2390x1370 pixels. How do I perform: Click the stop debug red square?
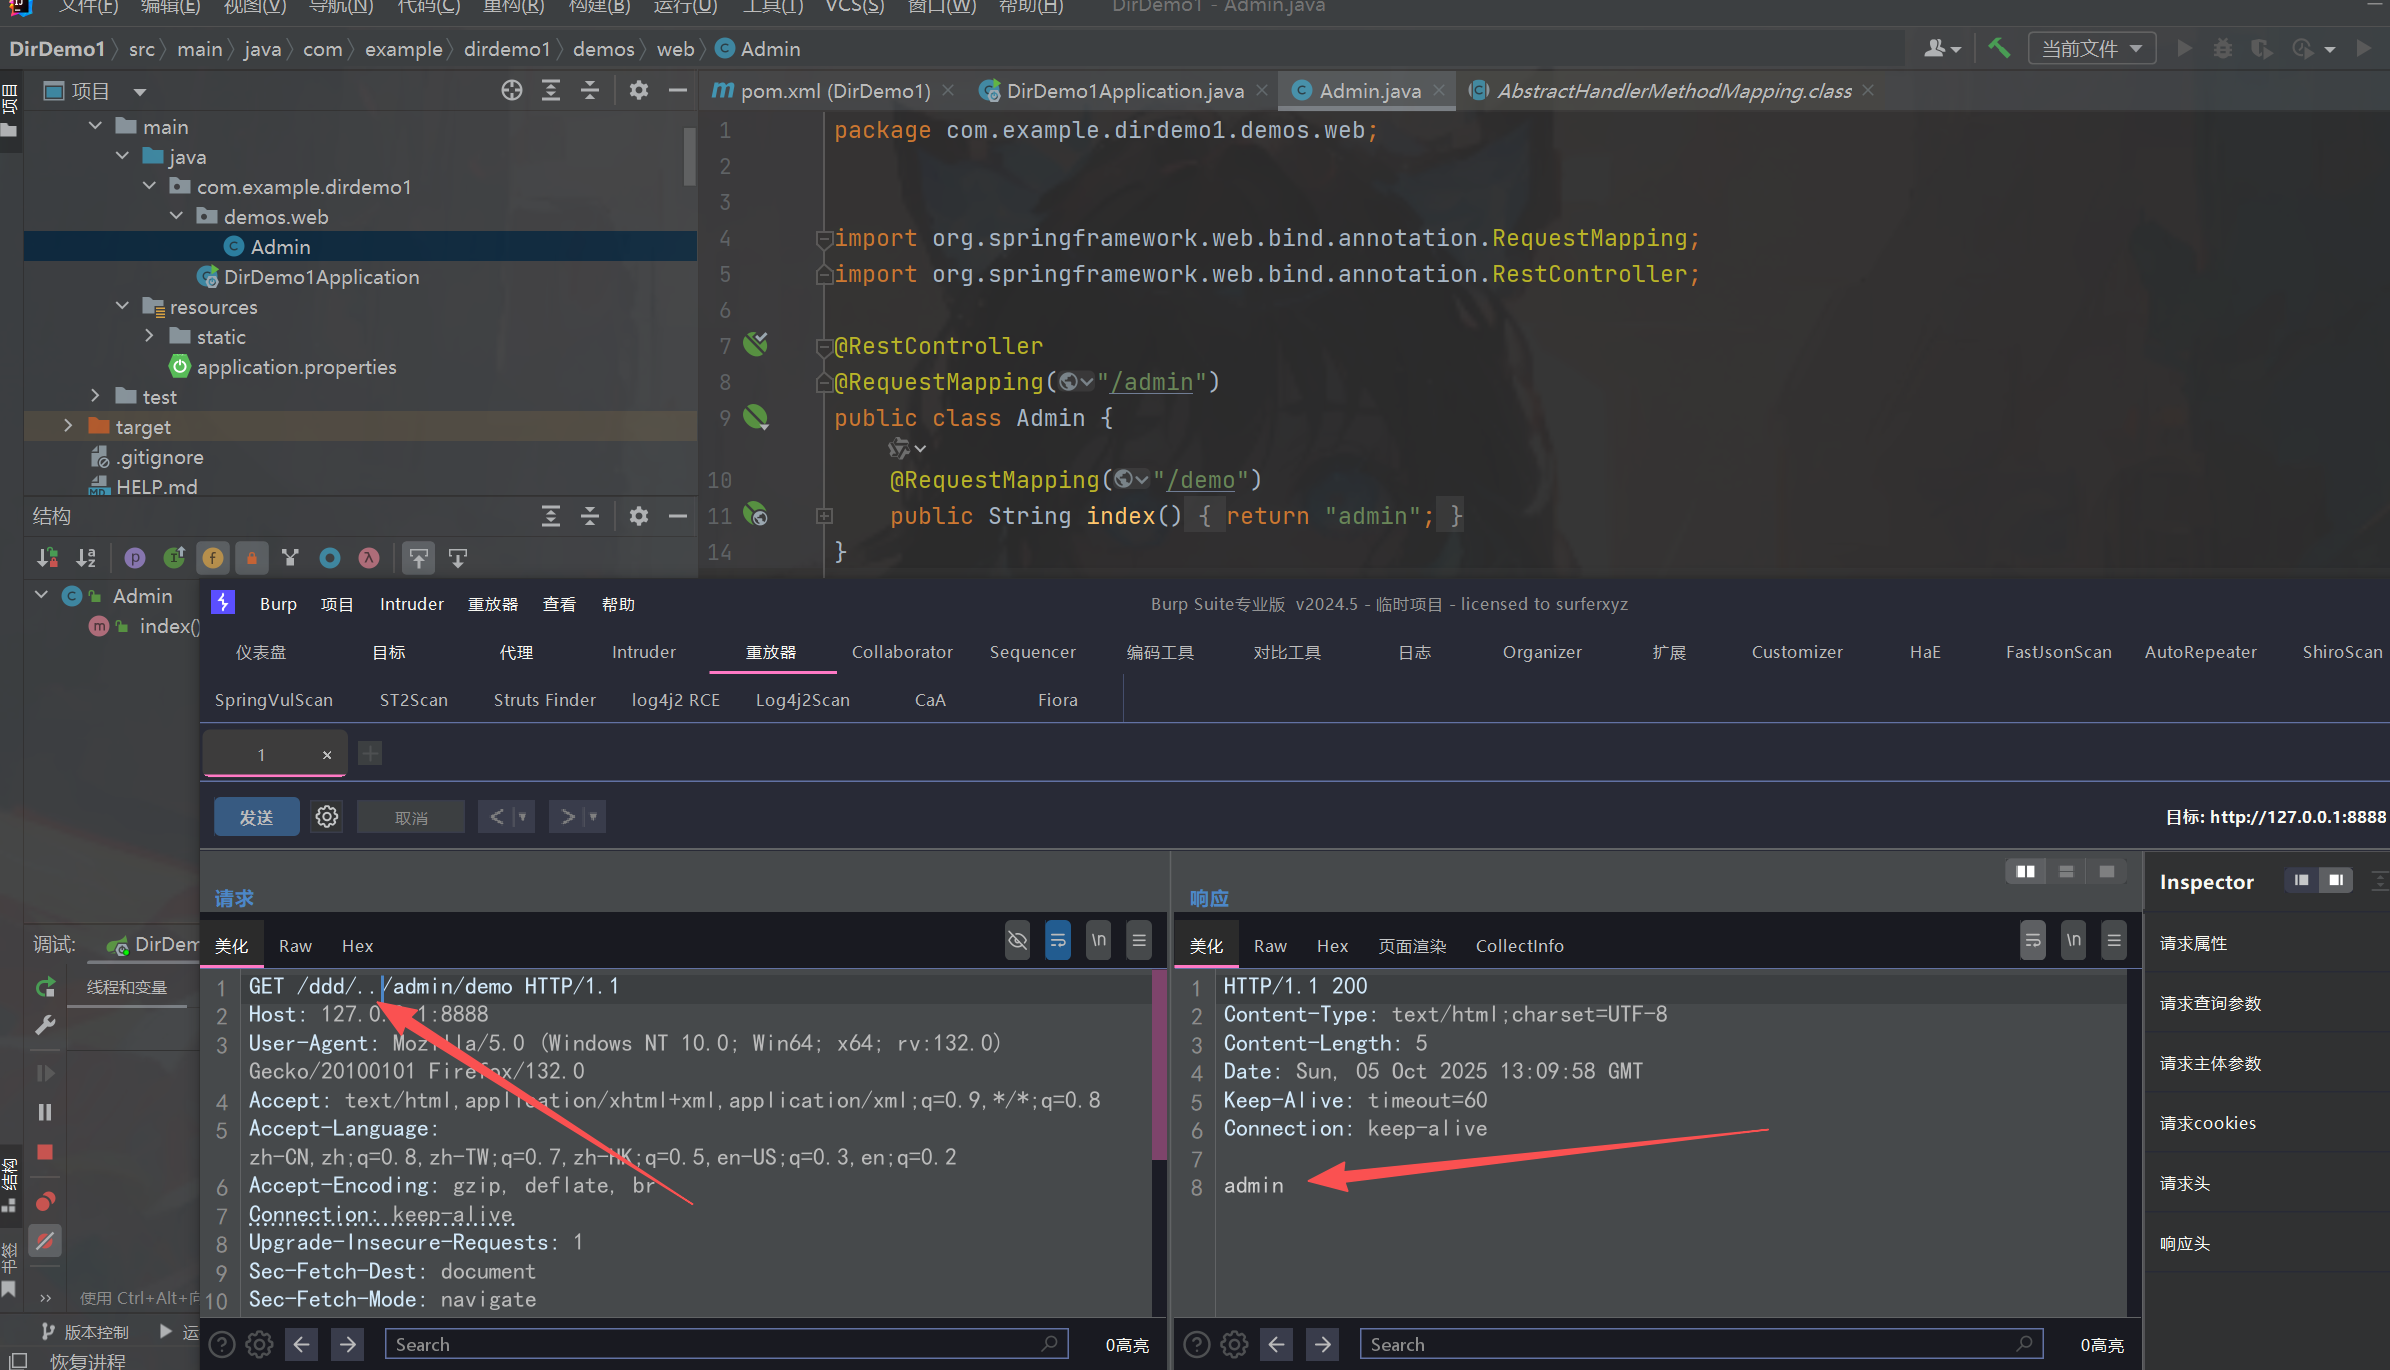[x=45, y=1152]
